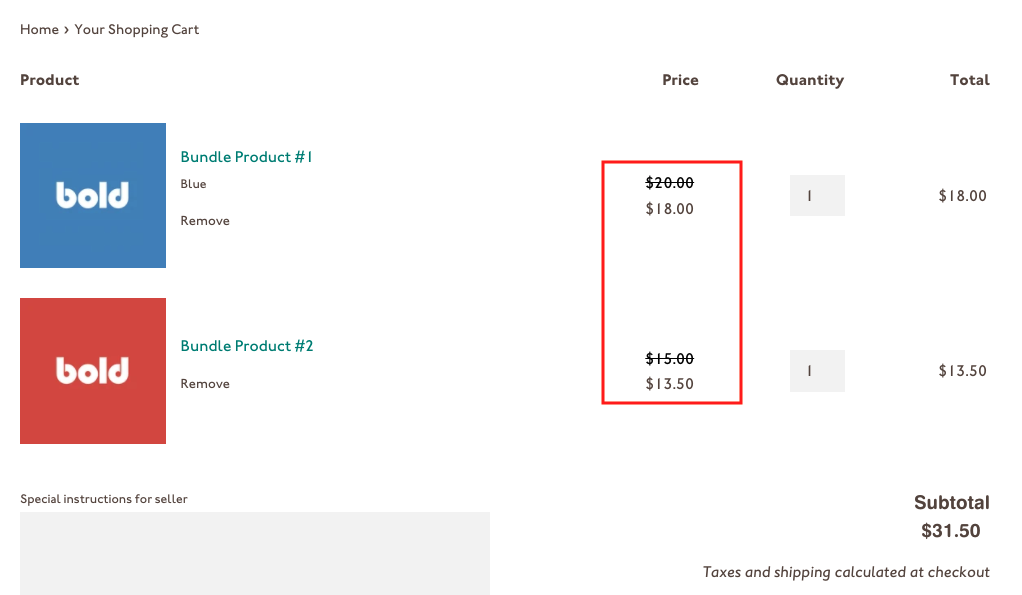The image size is (1022, 595).
Task: Select quantity field for Bundle Product #2
Action: (817, 371)
